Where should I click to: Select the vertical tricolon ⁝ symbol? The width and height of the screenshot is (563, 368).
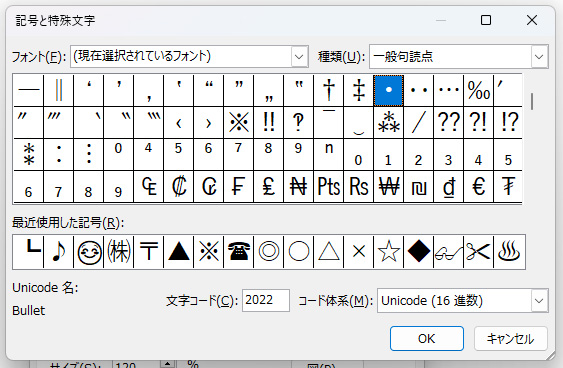click(x=89, y=154)
